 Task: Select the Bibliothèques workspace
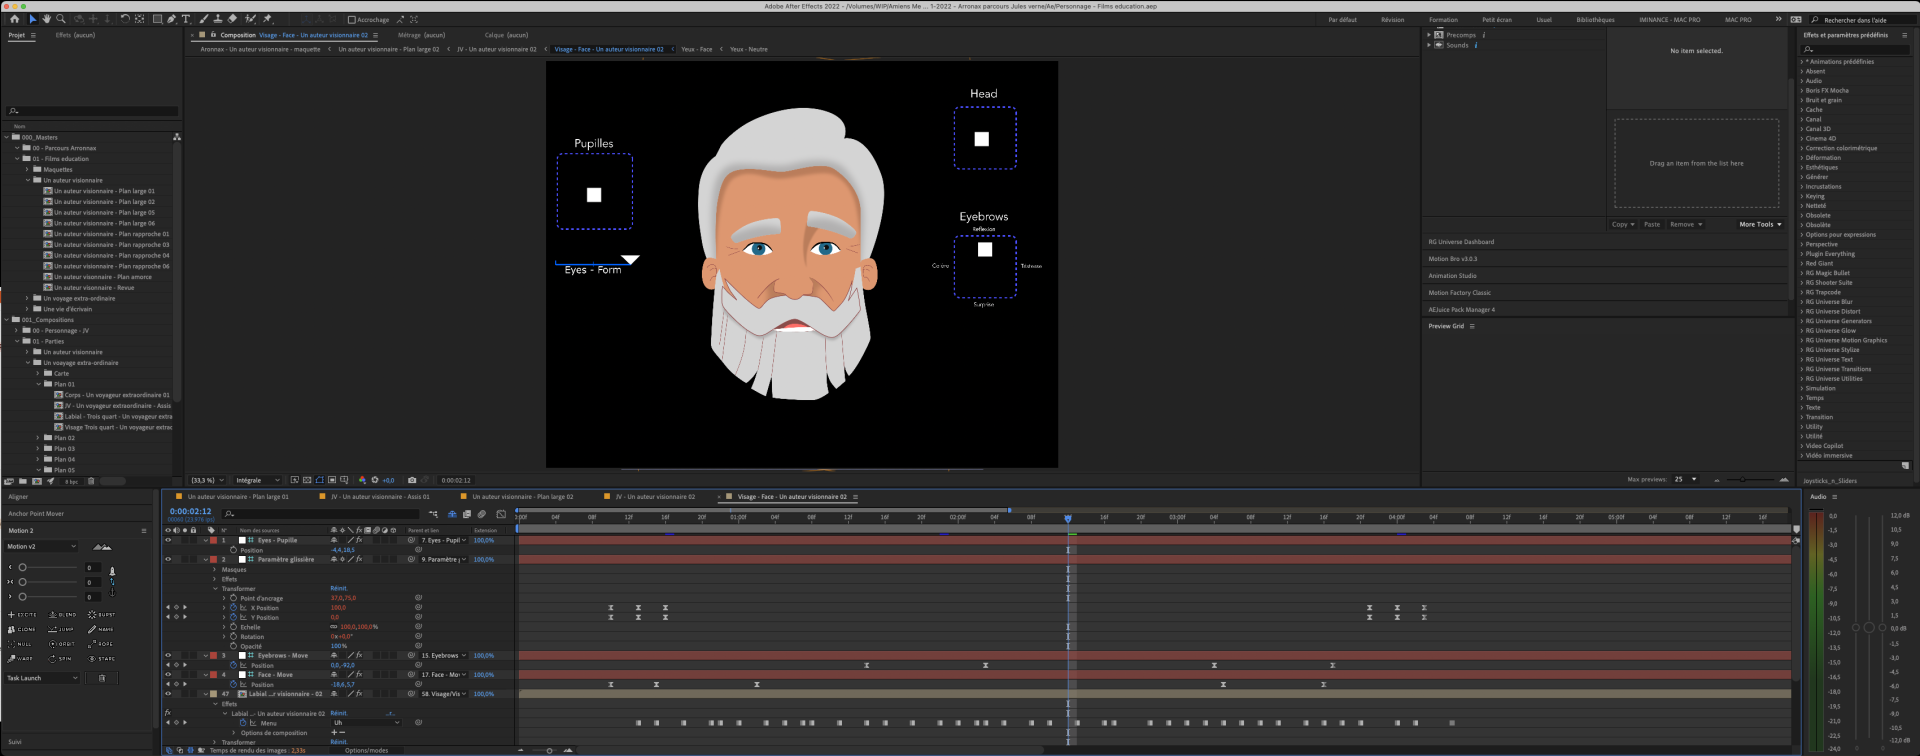coord(1595,19)
